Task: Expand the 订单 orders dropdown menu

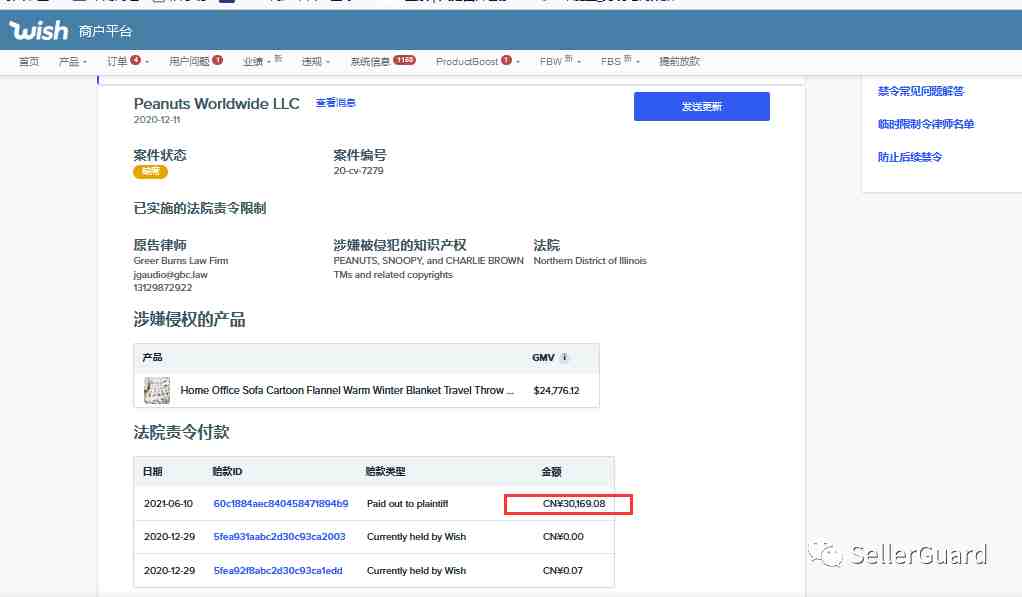Action: coord(117,61)
